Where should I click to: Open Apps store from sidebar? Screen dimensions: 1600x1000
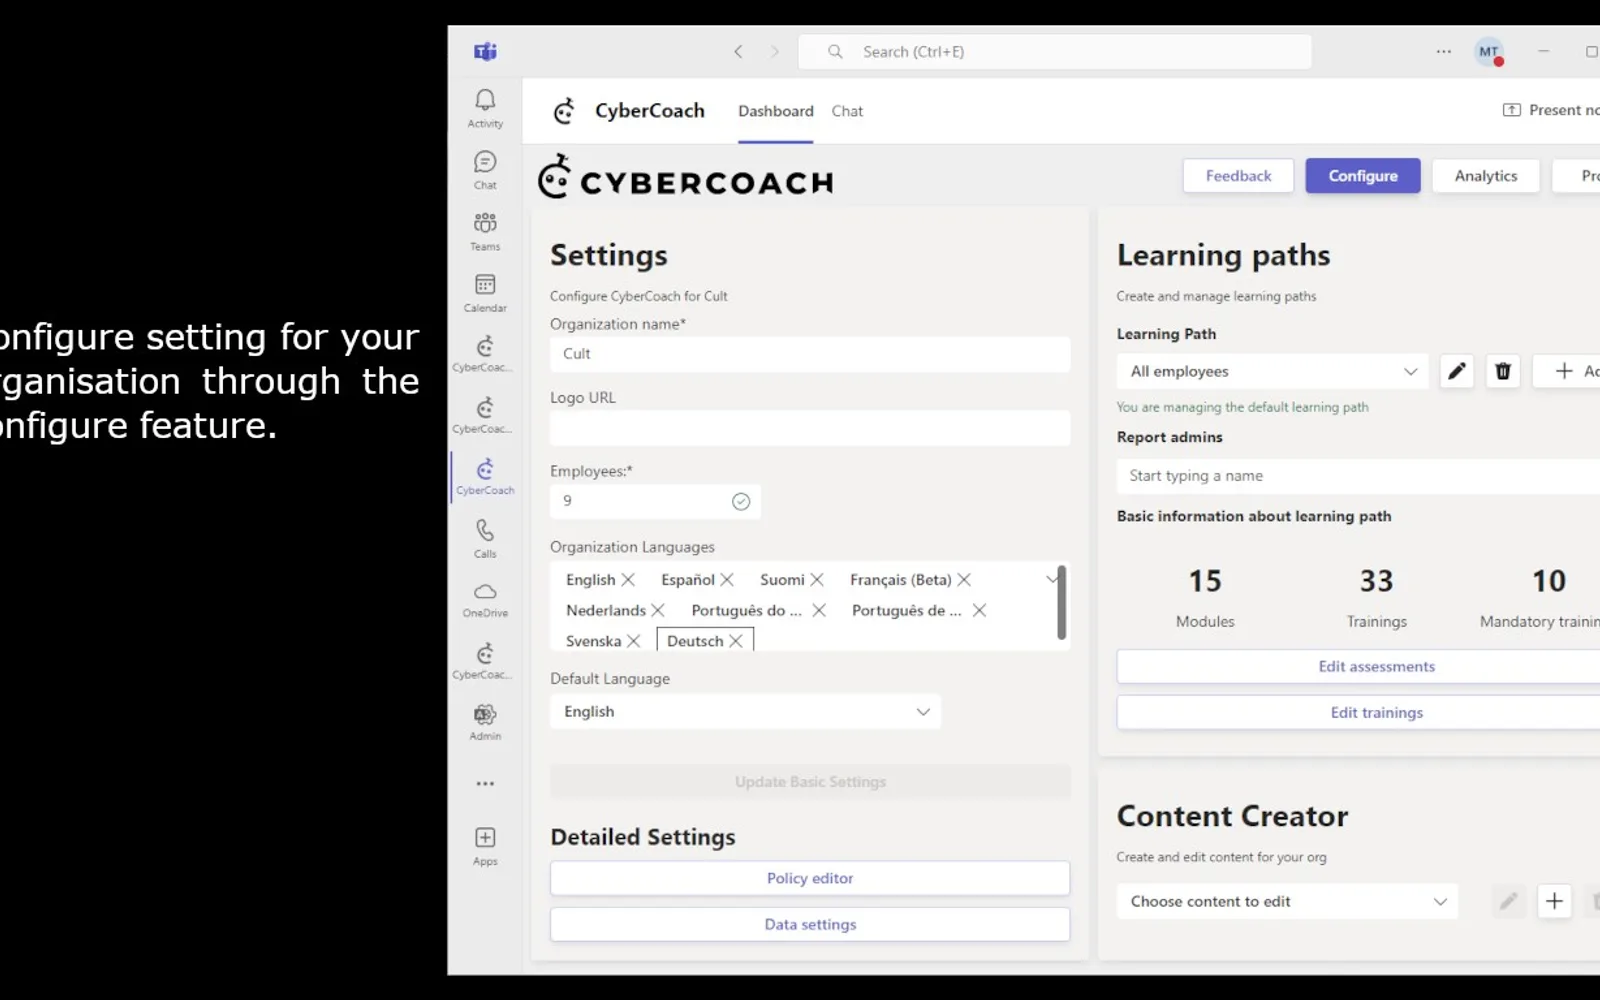click(485, 846)
